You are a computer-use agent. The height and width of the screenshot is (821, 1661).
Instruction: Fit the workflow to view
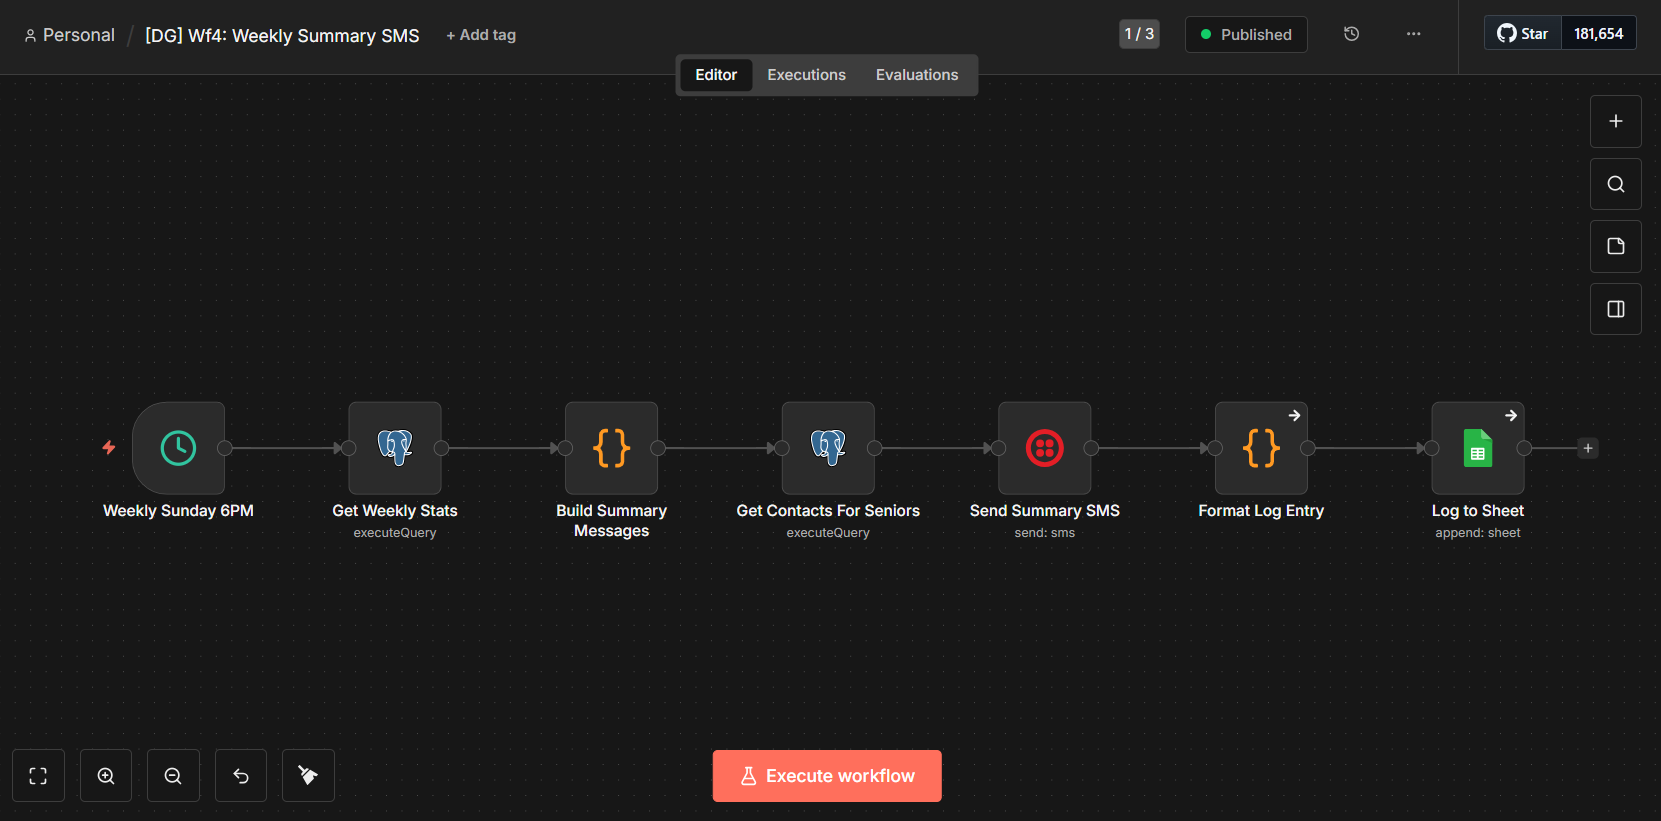click(x=38, y=776)
